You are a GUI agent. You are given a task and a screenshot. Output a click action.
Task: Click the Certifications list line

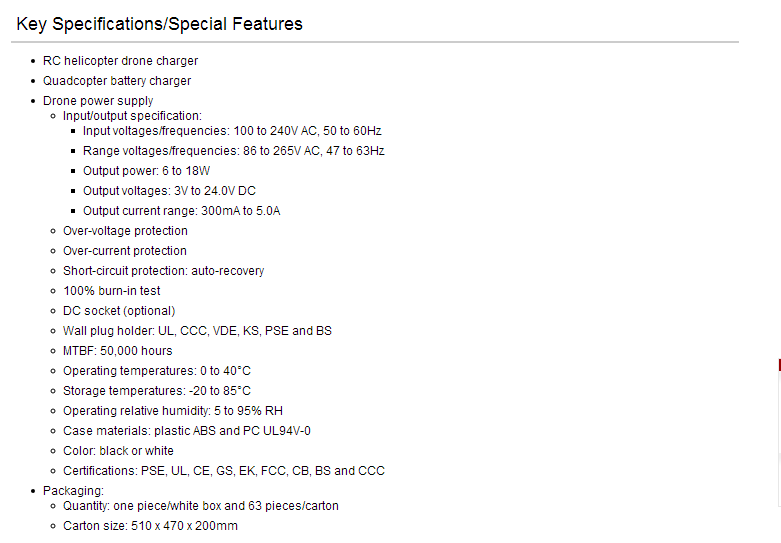(224, 471)
